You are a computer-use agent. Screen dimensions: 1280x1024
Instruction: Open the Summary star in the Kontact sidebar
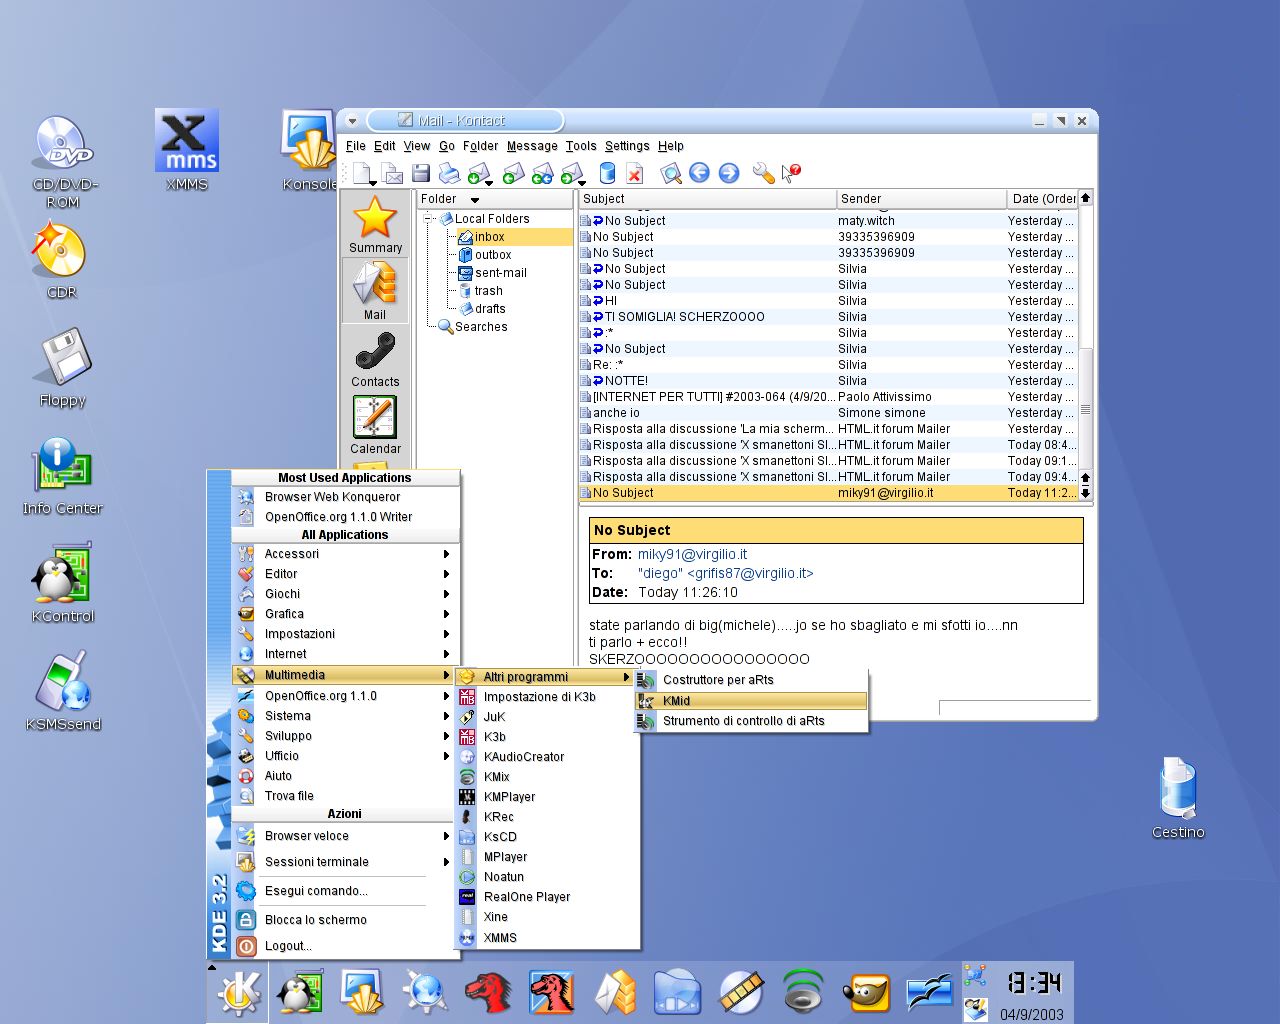point(375,224)
